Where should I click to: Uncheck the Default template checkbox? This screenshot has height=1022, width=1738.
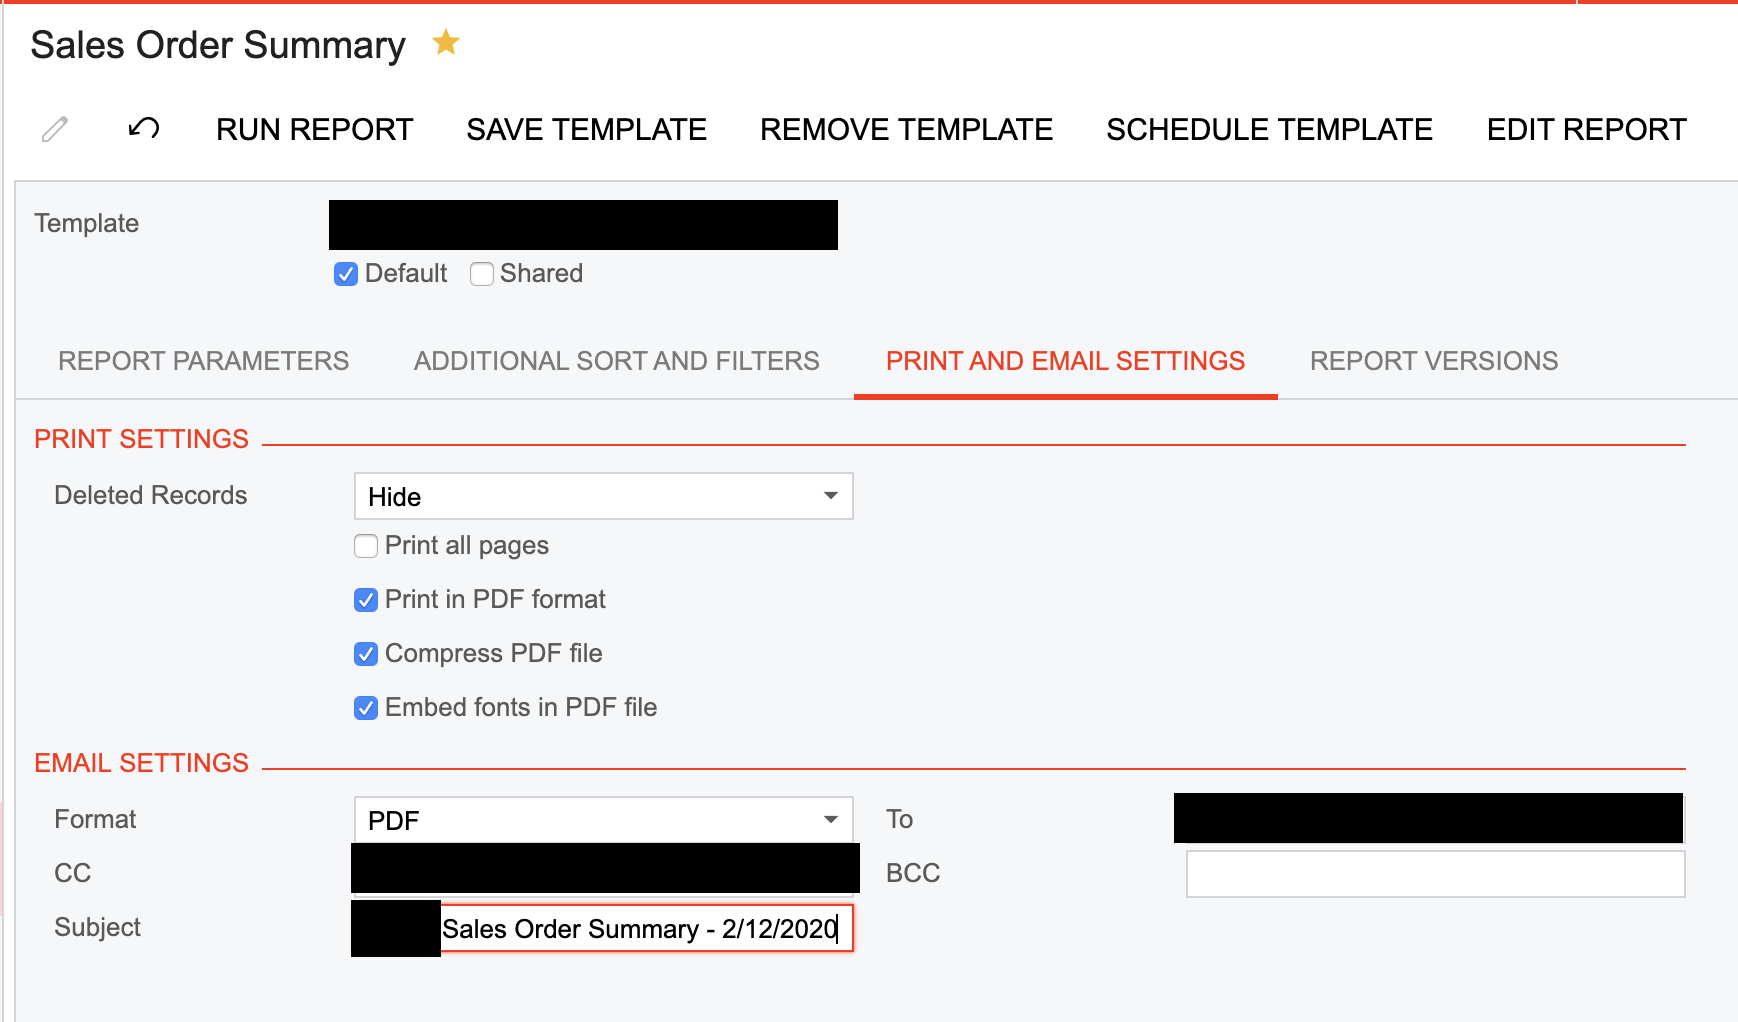pyautogui.click(x=346, y=274)
